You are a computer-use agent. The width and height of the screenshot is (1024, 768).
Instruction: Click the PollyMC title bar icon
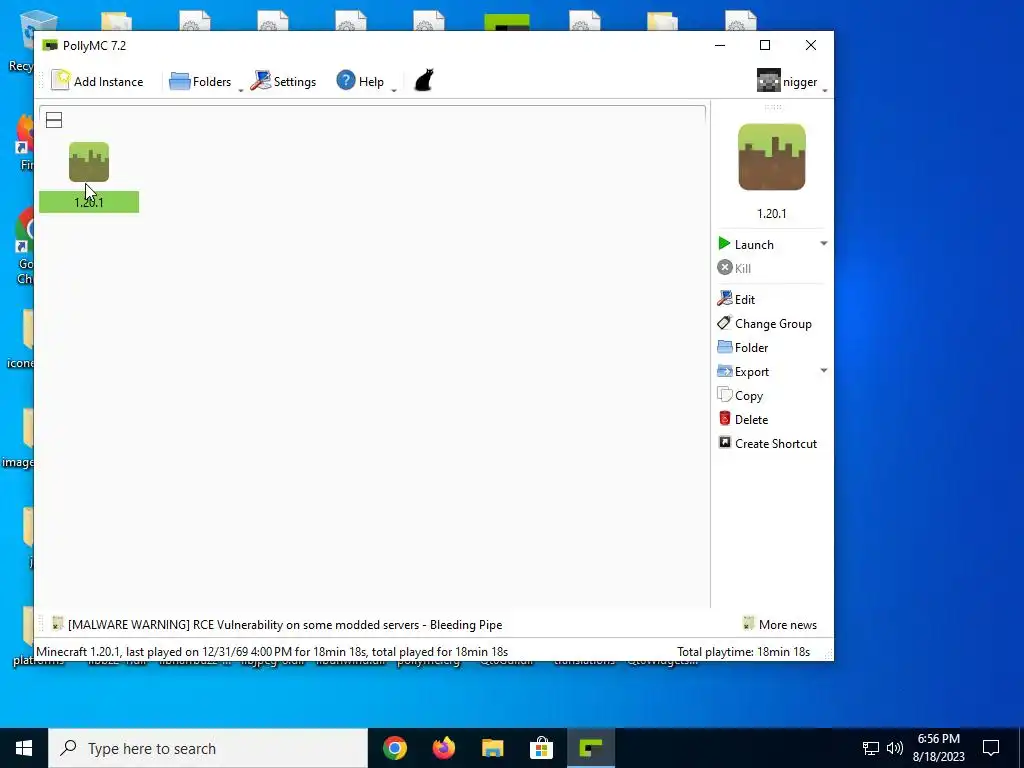[x=50, y=45]
